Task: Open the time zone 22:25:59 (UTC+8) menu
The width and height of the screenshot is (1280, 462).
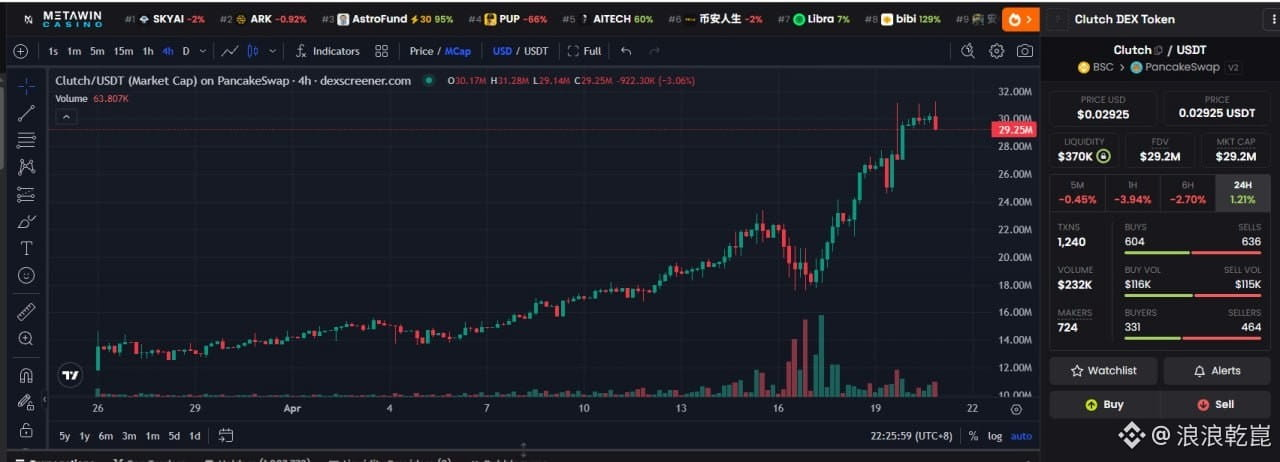Action: click(910, 436)
